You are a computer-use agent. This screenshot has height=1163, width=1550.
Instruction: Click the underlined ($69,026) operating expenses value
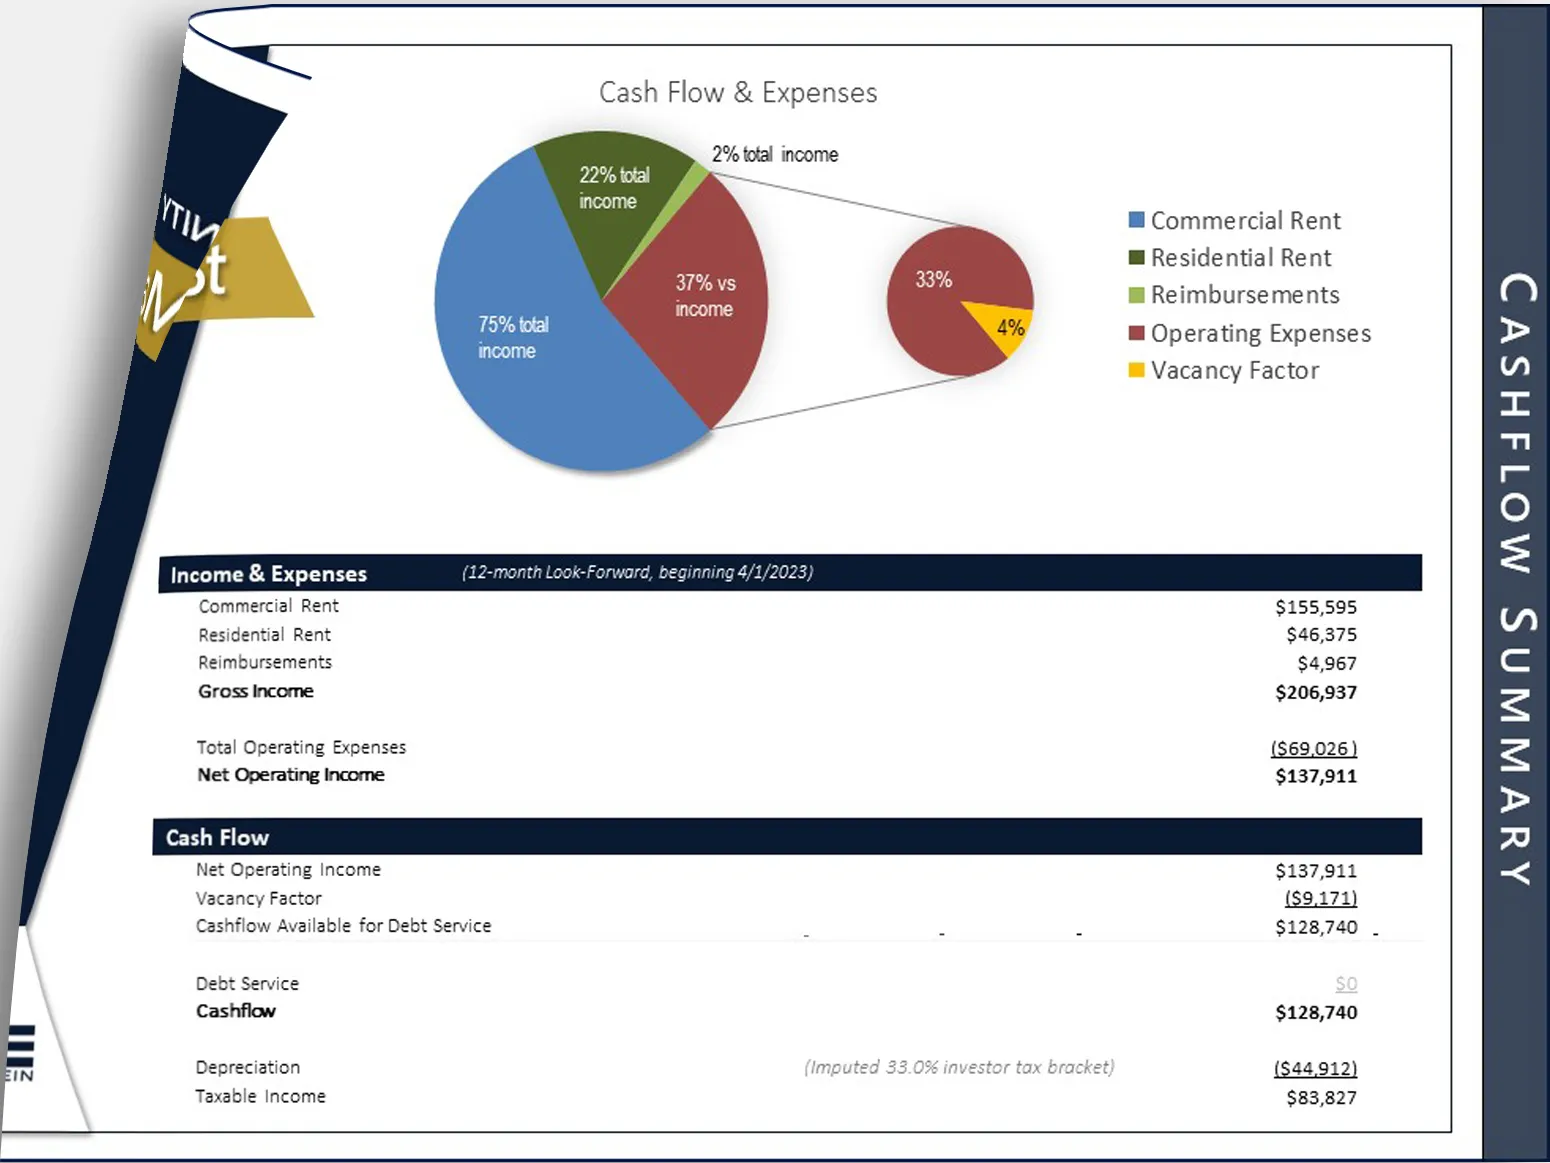pos(1313,748)
